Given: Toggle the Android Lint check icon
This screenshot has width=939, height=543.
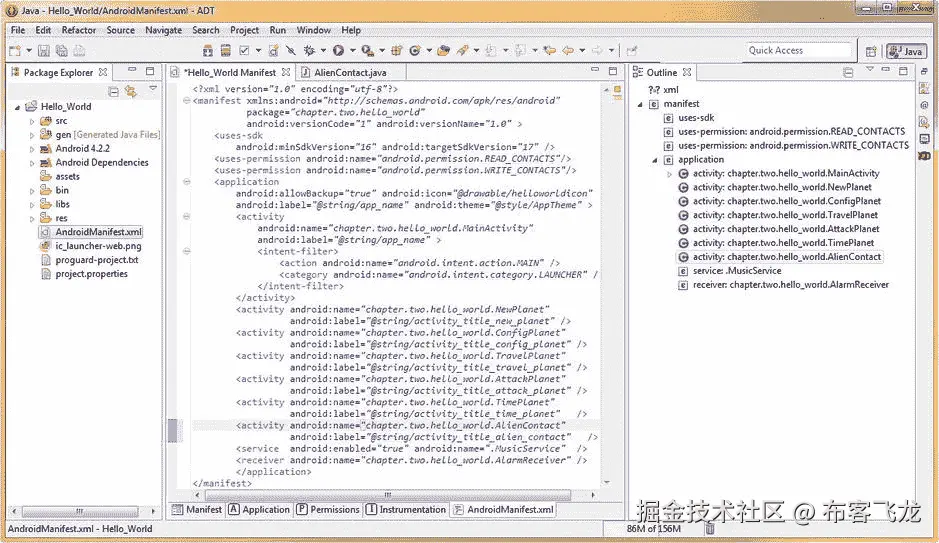Looking at the screenshot, I should (x=244, y=51).
